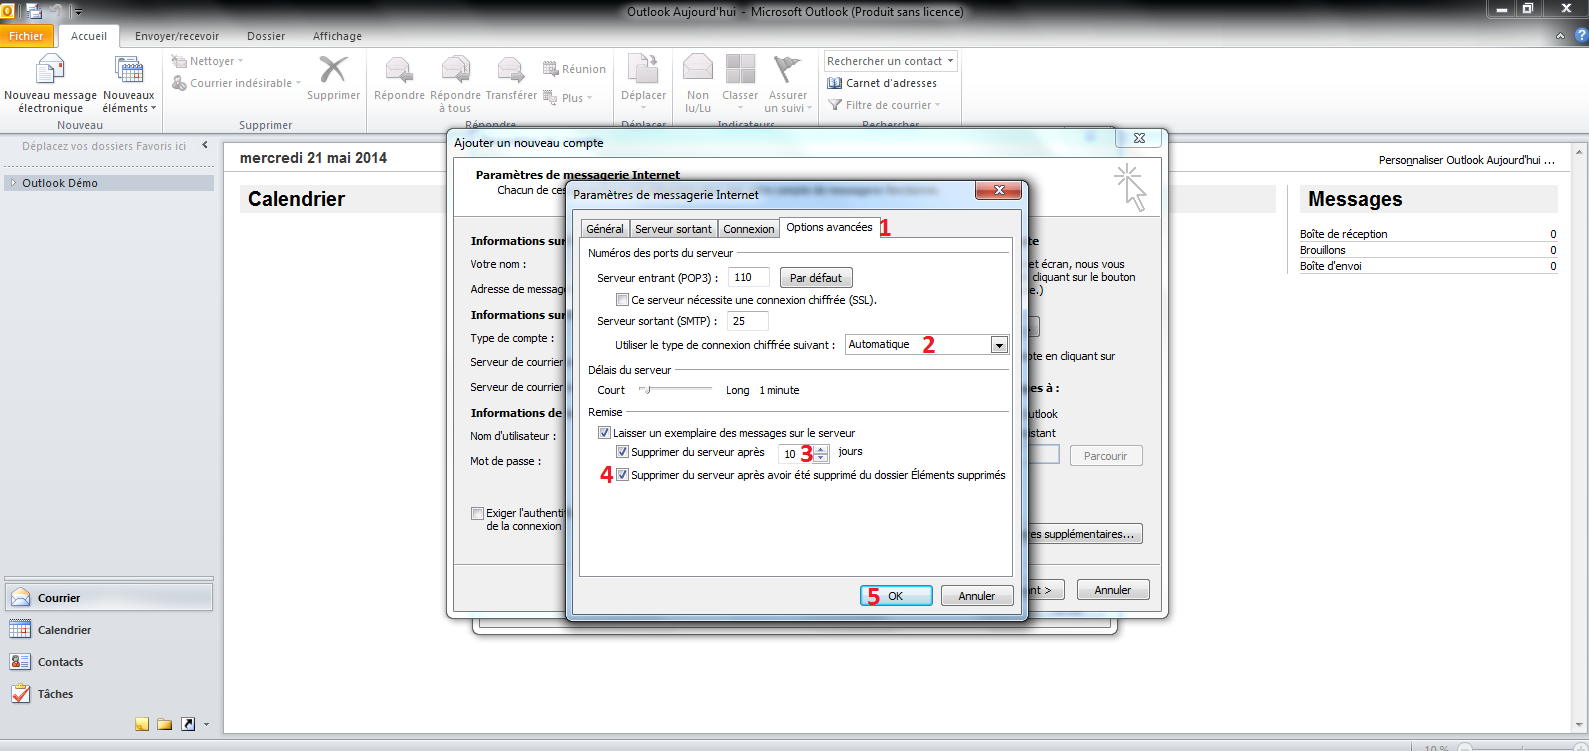Image resolution: width=1589 pixels, height=751 pixels.
Task: Open the Envoyer/recevoir ribbon tab
Action: click(x=177, y=36)
